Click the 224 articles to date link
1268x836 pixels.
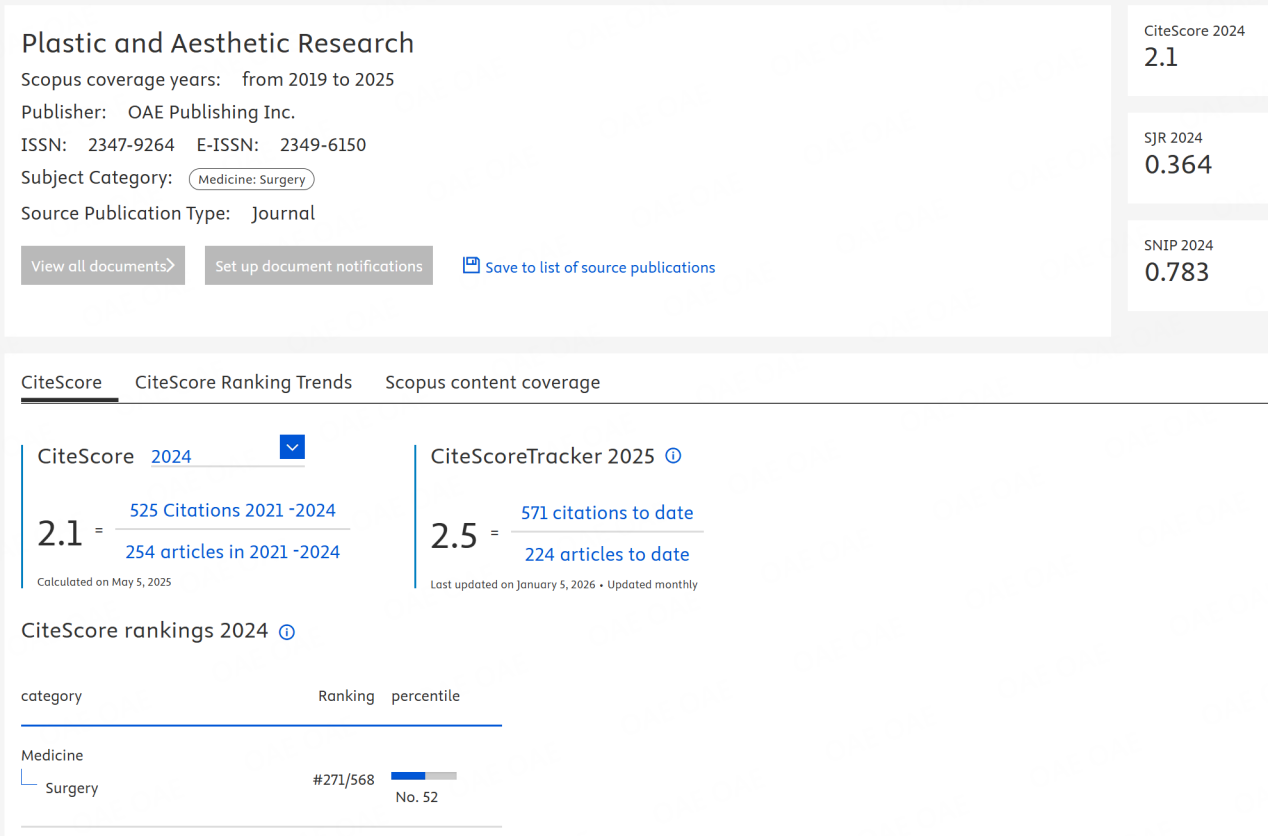click(607, 553)
